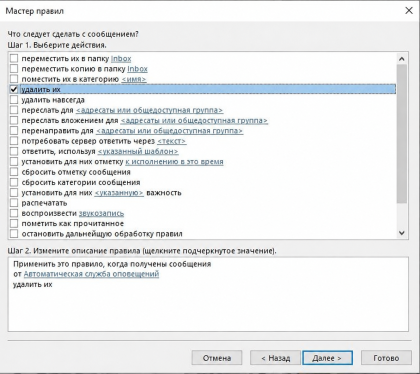This screenshot has height=374, width=420.
Task: Select 'удалить их' text in rule description
Action: (x=33, y=285)
